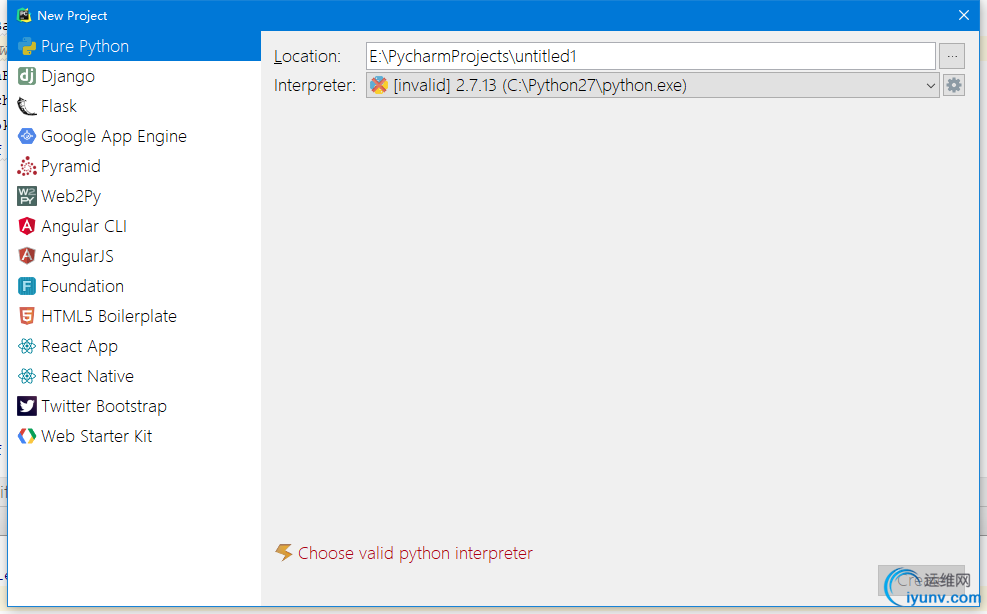Click the invalid 2.7.13 interpreter text
Viewport: 987px width, 614px height.
click(540, 86)
